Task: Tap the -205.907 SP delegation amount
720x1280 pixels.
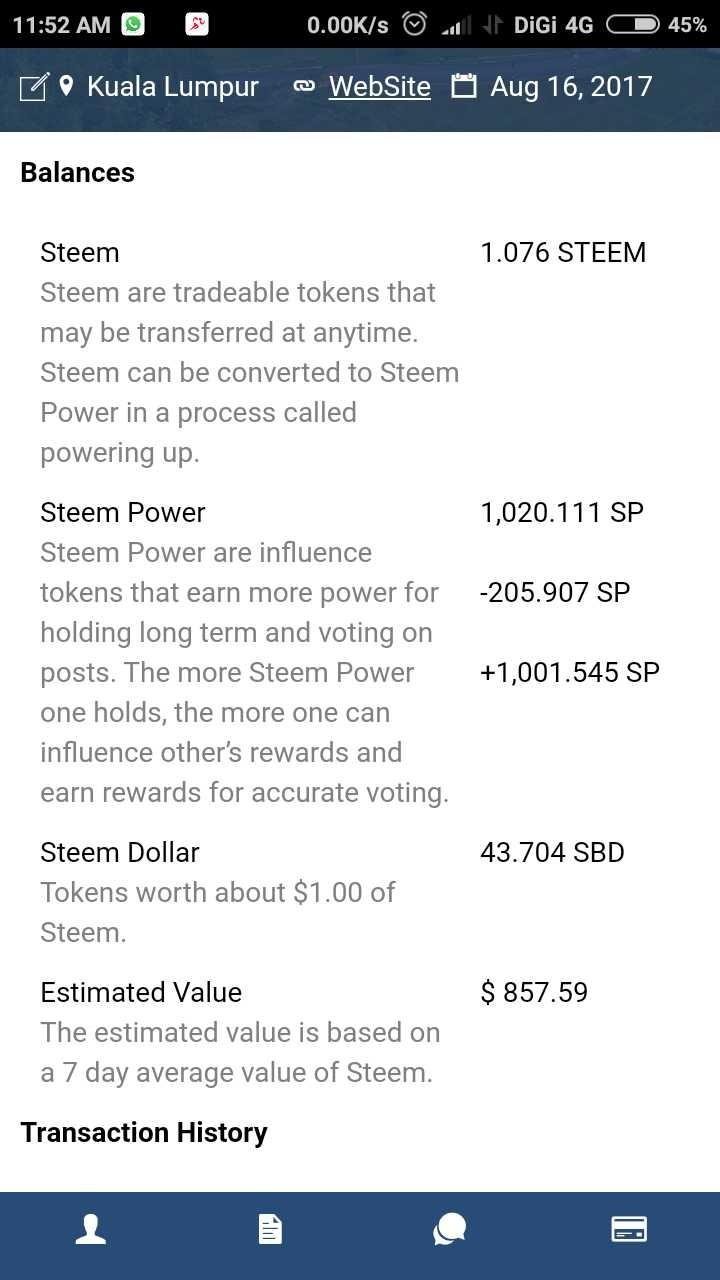Action: coord(555,592)
